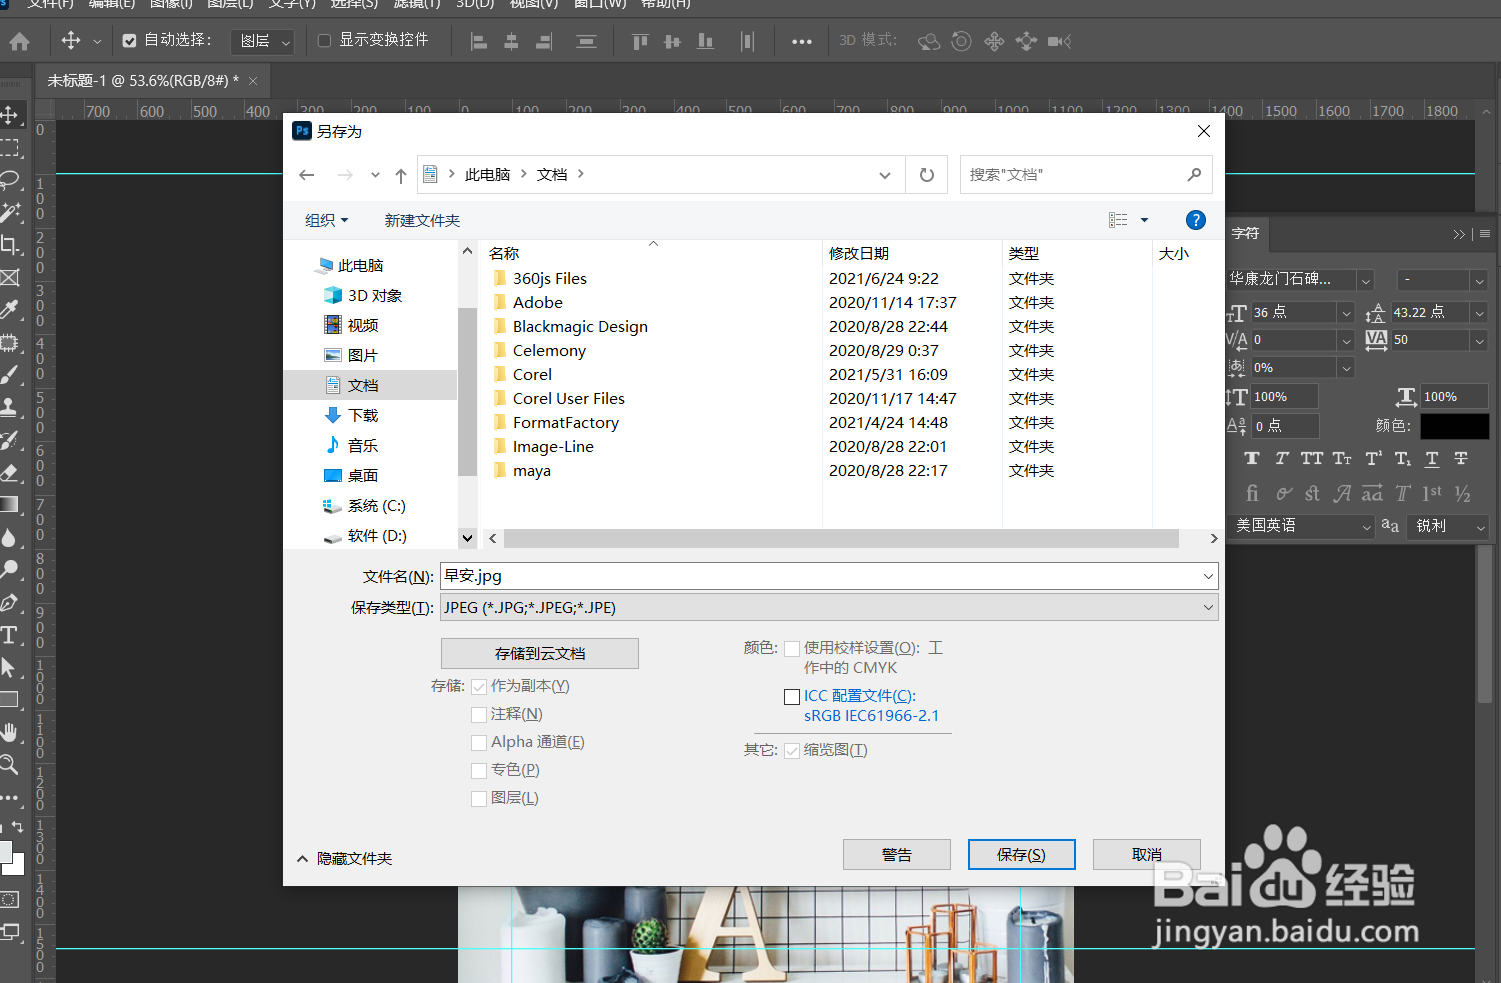The width and height of the screenshot is (1501, 983).
Task: Toggle the Alpha 通道 checkbox
Action: pyautogui.click(x=478, y=742)
